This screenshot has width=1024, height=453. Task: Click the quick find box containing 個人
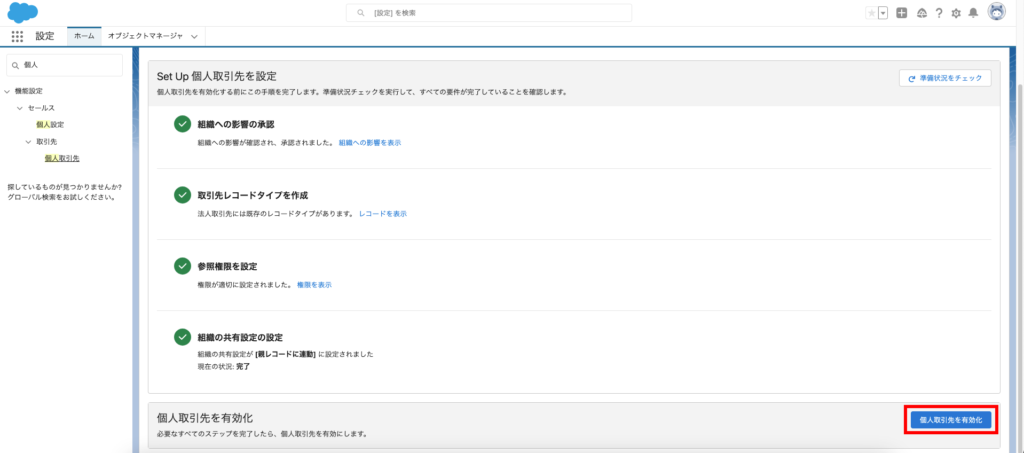(x=66, y=65)
